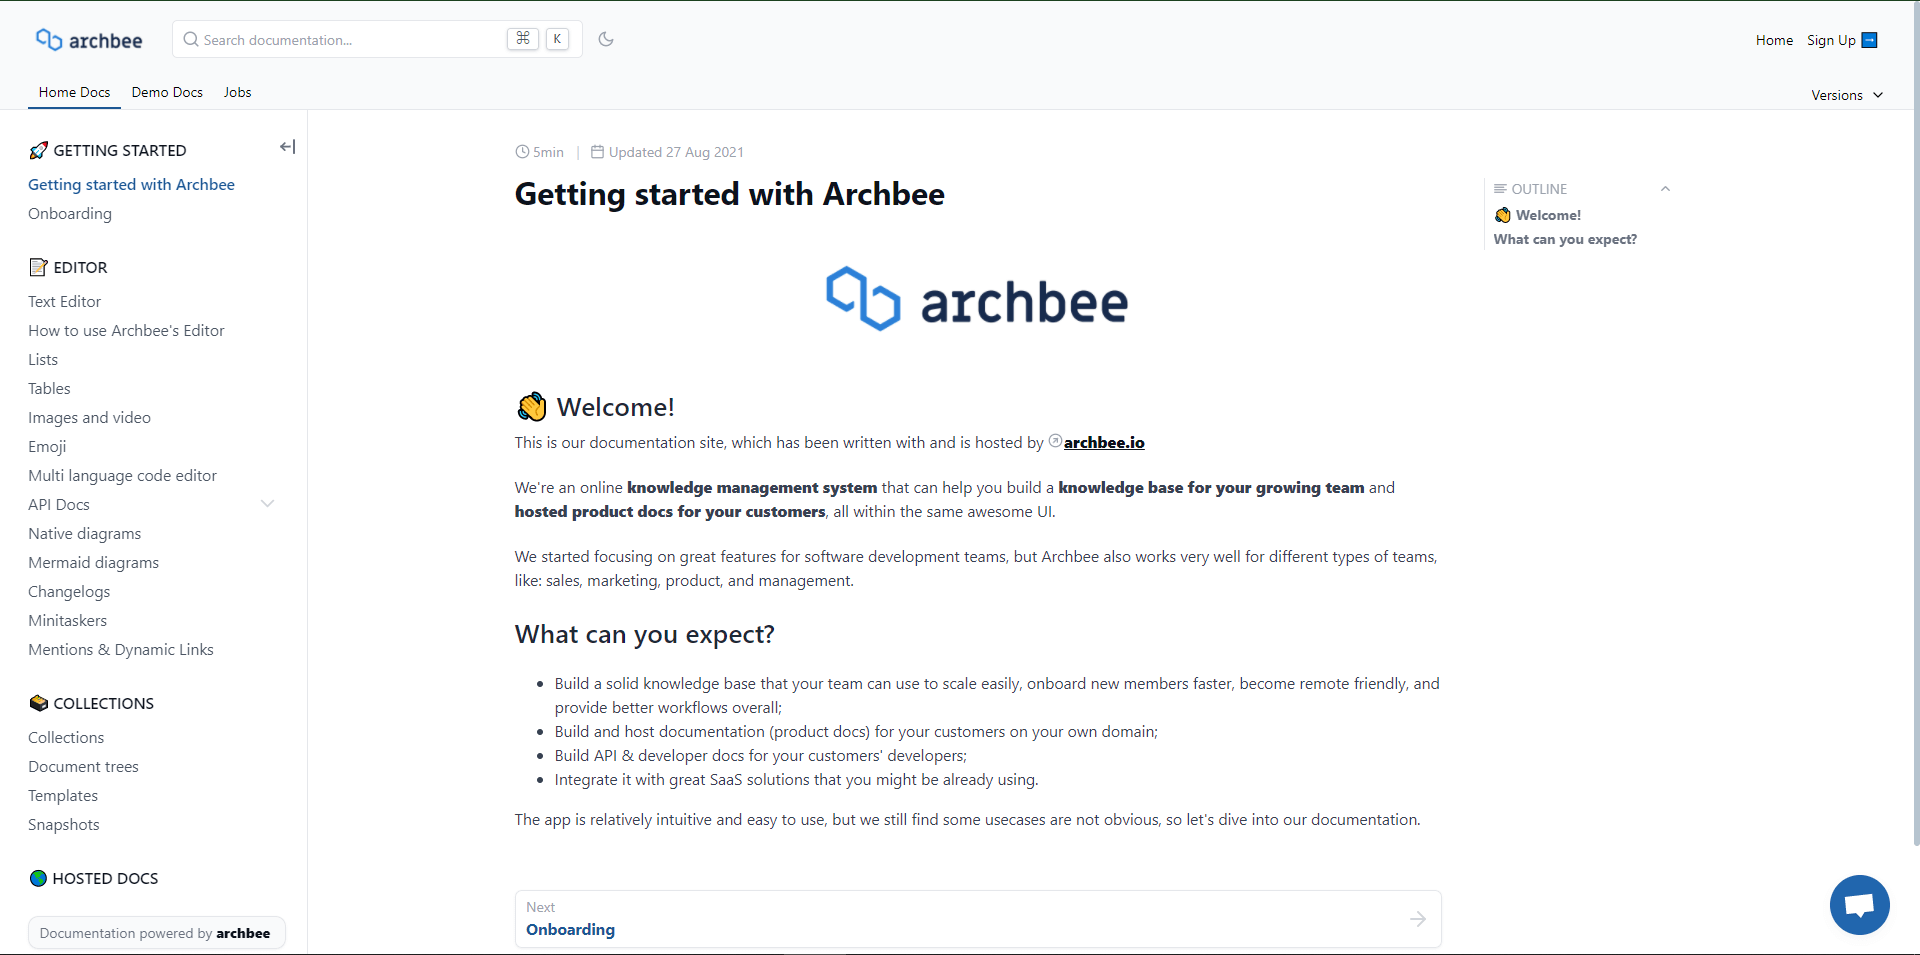The image size is (1920, 955).
Task: Click the flag icon next to Sign Up
Action: click(x=1871, y=40)
